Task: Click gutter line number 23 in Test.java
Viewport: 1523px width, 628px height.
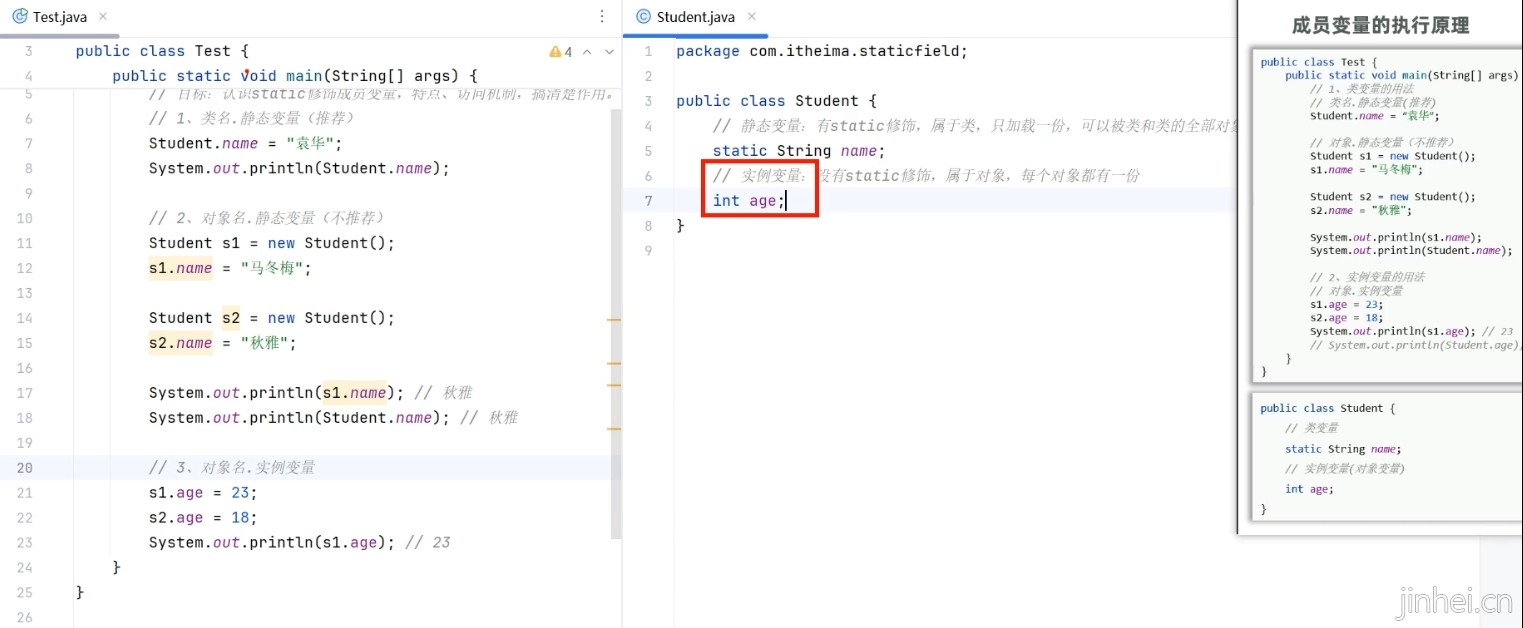Action: (x=24, y=543)
